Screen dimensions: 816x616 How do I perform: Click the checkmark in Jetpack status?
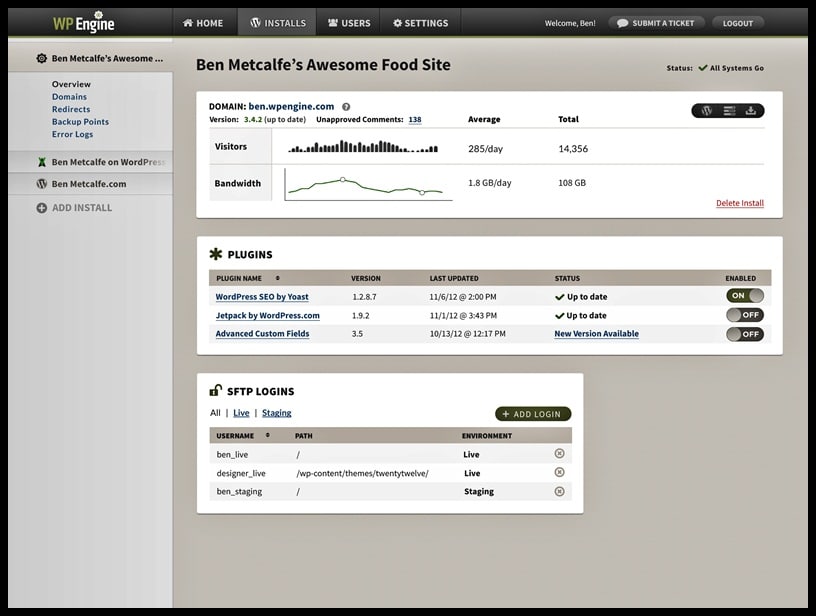coord(559,316)
